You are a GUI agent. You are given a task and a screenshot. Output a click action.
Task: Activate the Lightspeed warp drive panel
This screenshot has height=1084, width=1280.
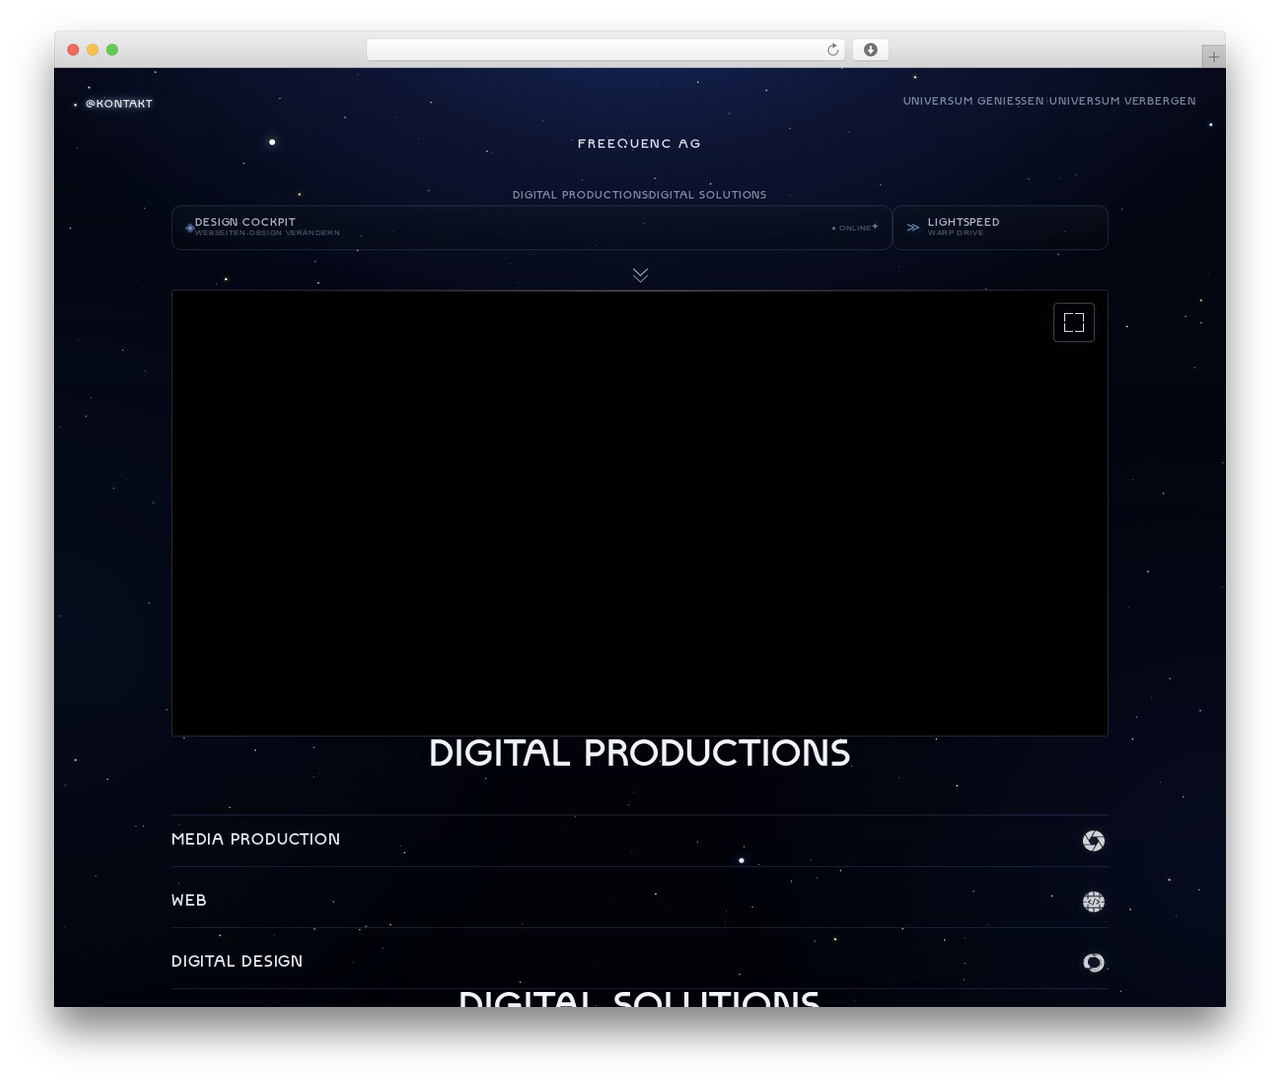(1000, 227)
